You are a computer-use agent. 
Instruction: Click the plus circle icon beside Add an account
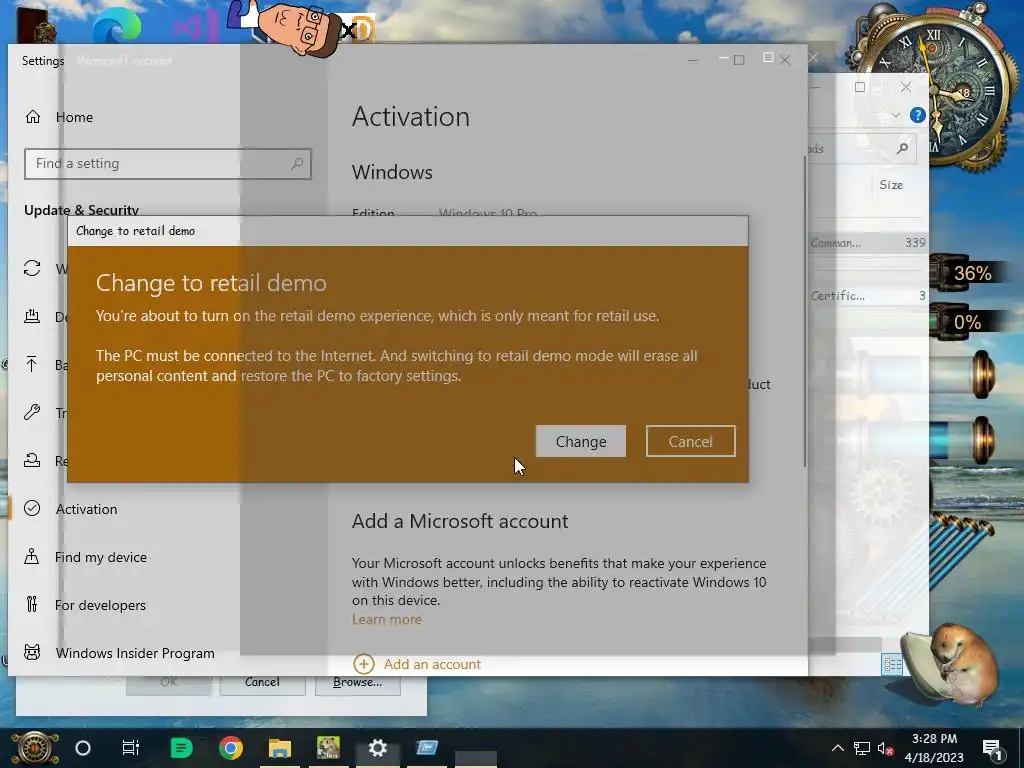click(x=364, y=664)
